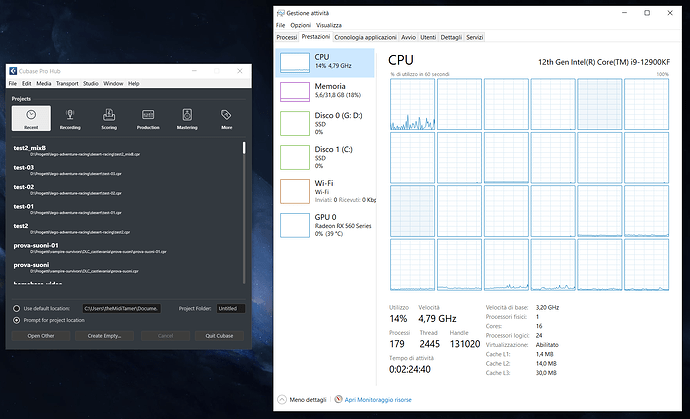Click the More templates tag icon

click(226, 118)
